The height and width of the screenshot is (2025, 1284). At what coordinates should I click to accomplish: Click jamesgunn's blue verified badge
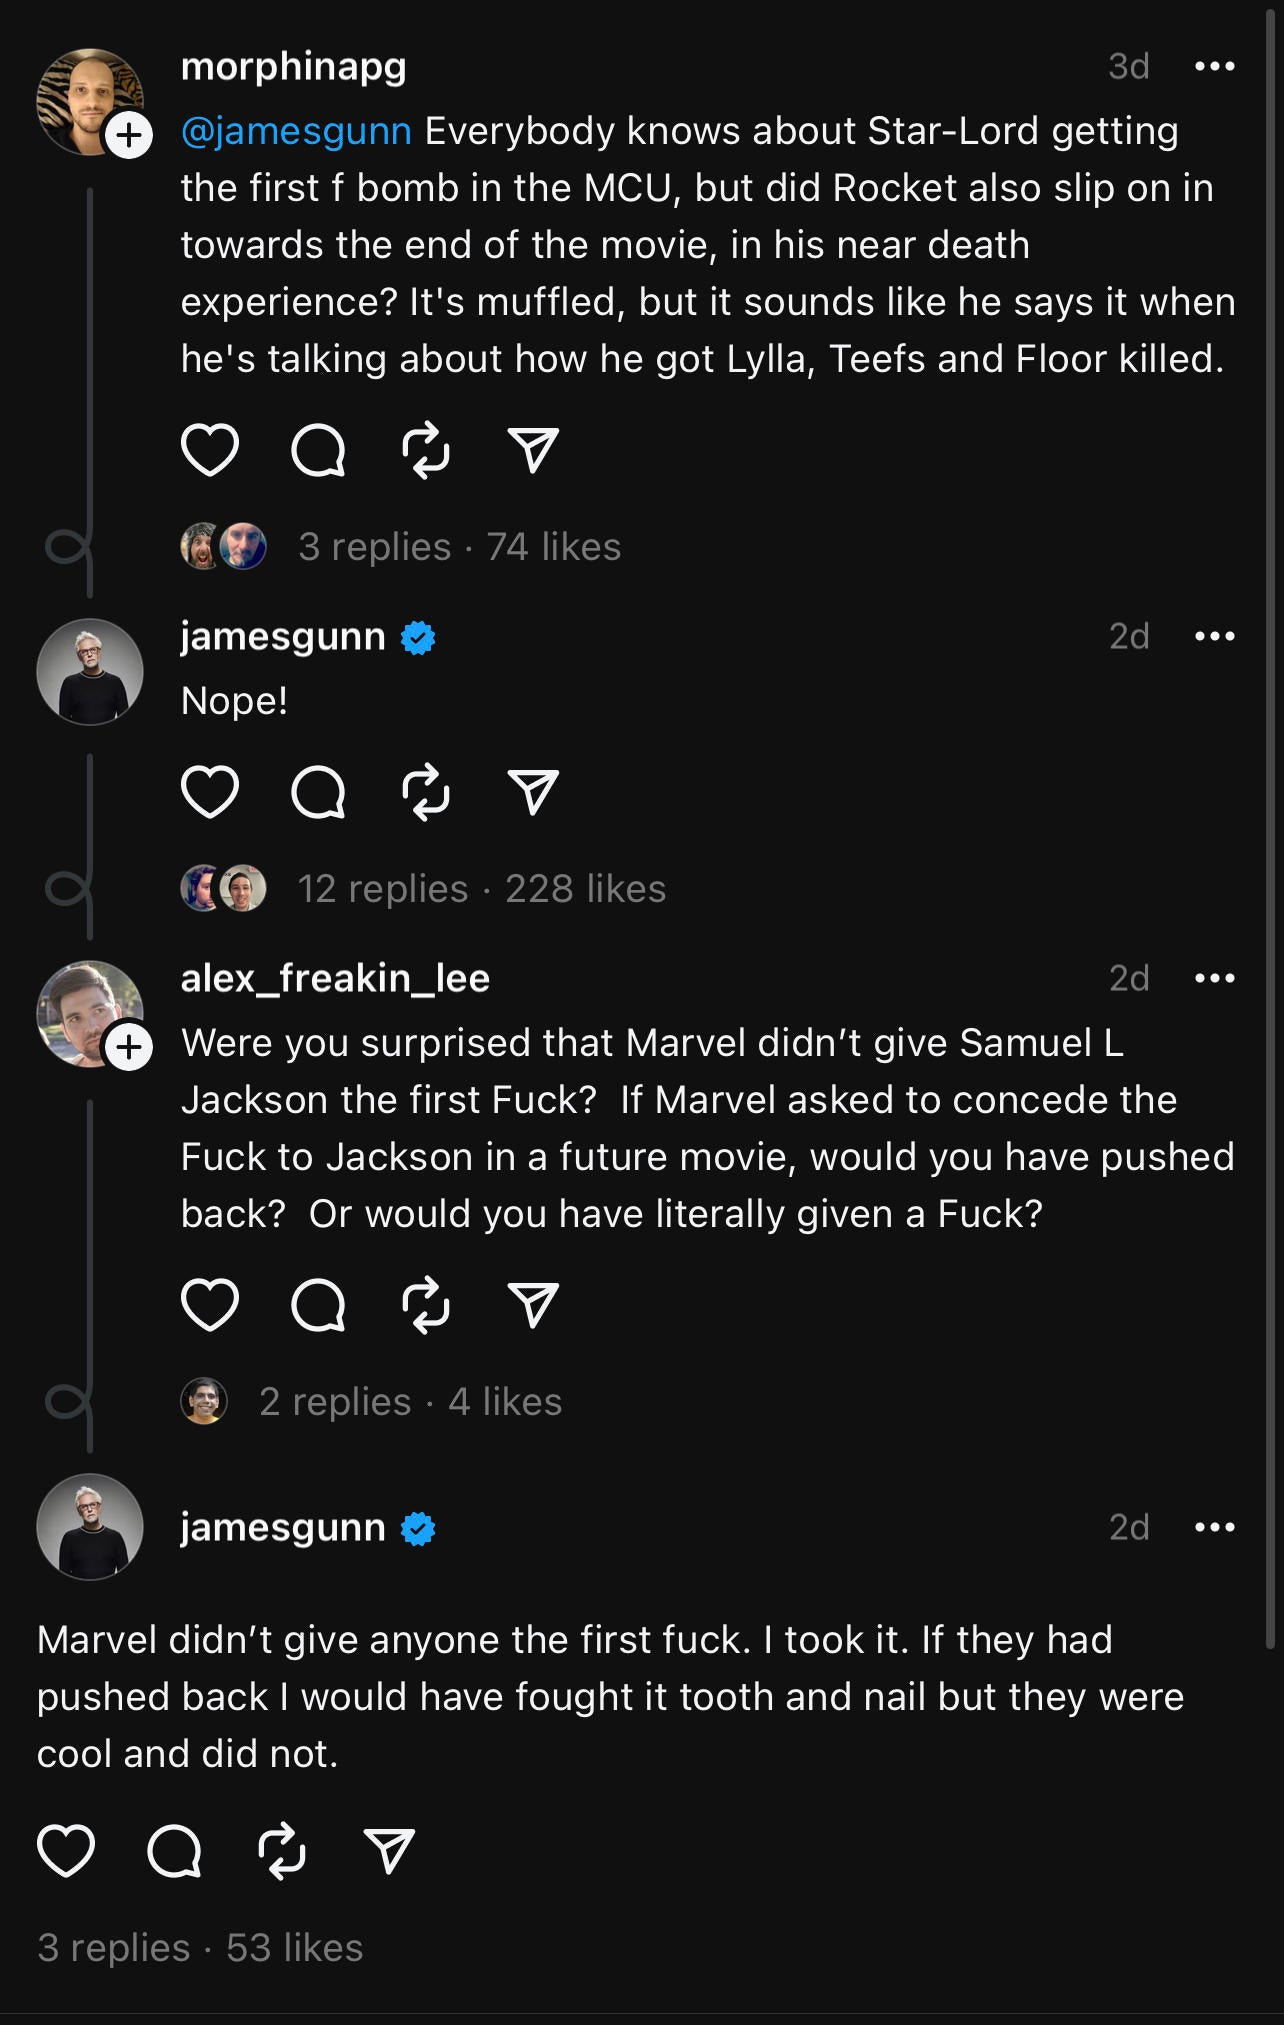point(418,637)
